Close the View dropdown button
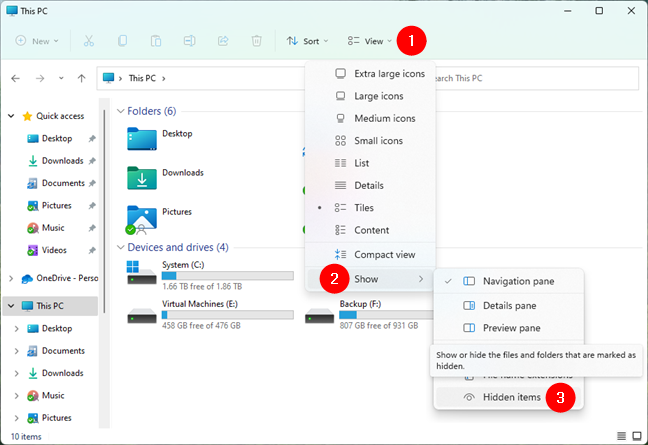The image size is (648, 445). [x=369, y=41]
